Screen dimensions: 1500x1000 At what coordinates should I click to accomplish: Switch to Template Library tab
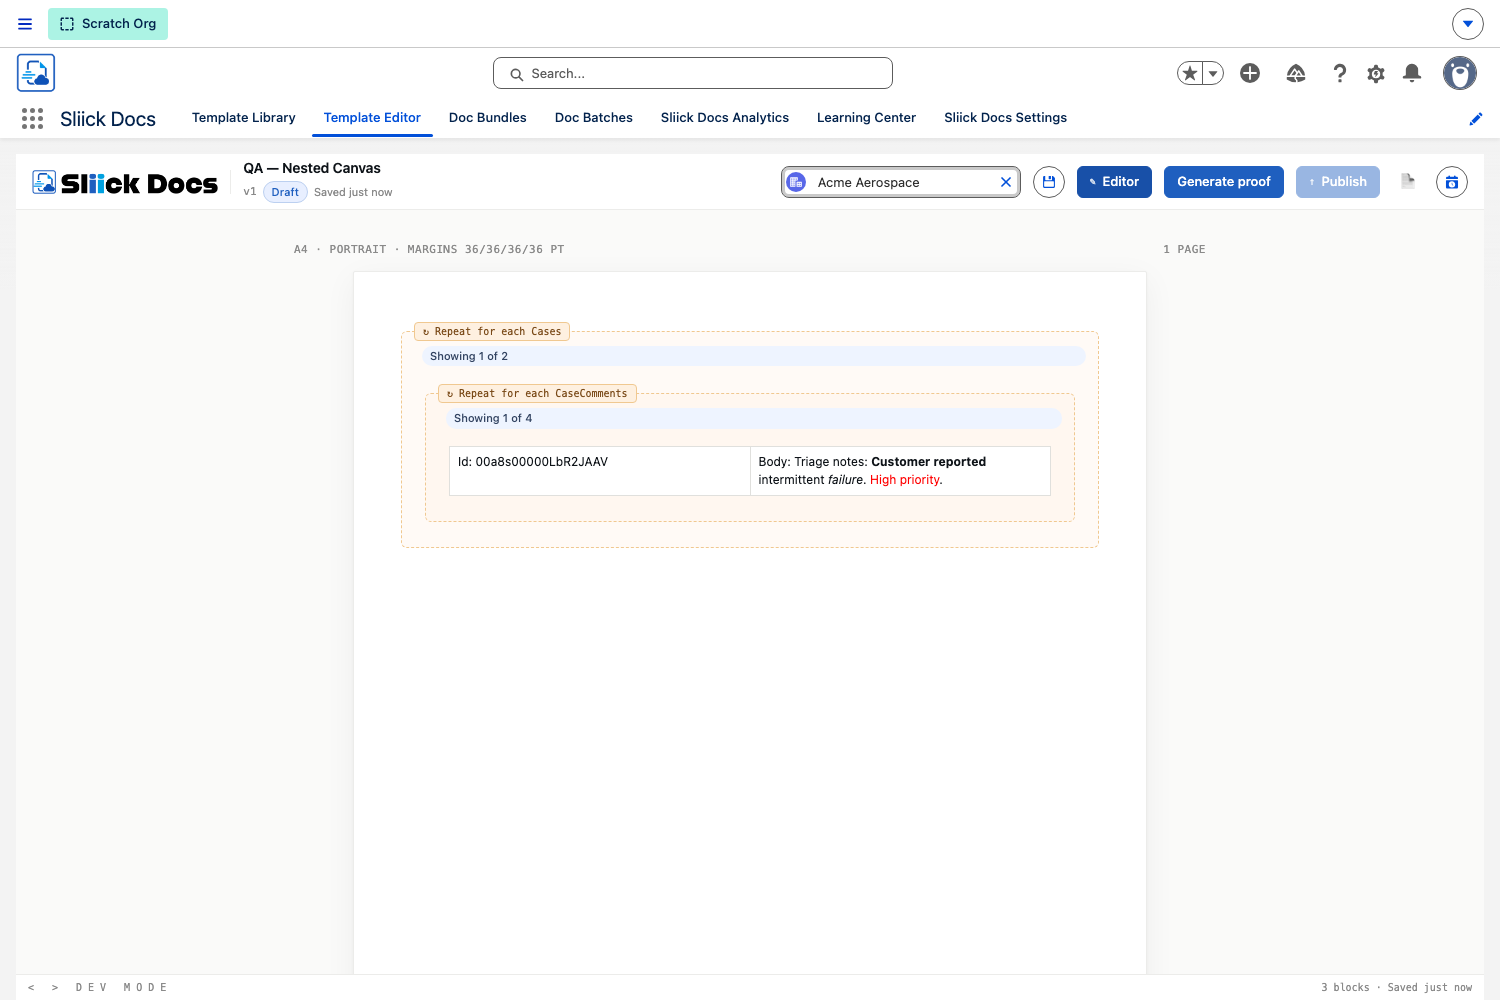coord(244,118)
